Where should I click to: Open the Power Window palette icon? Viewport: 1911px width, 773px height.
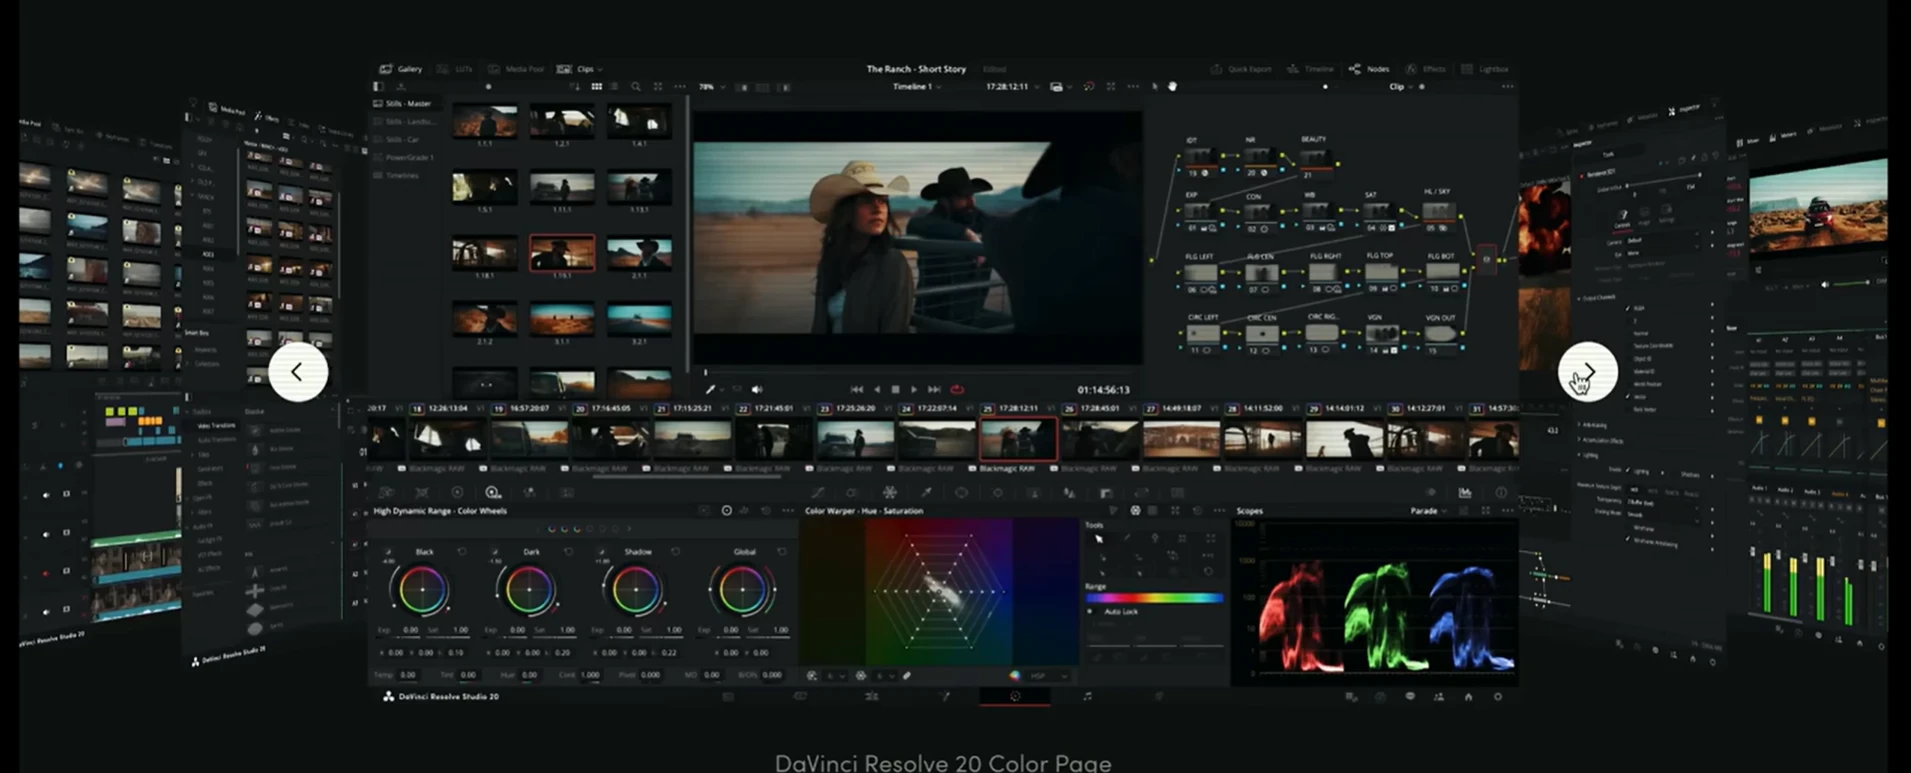(x=961, y=492)
